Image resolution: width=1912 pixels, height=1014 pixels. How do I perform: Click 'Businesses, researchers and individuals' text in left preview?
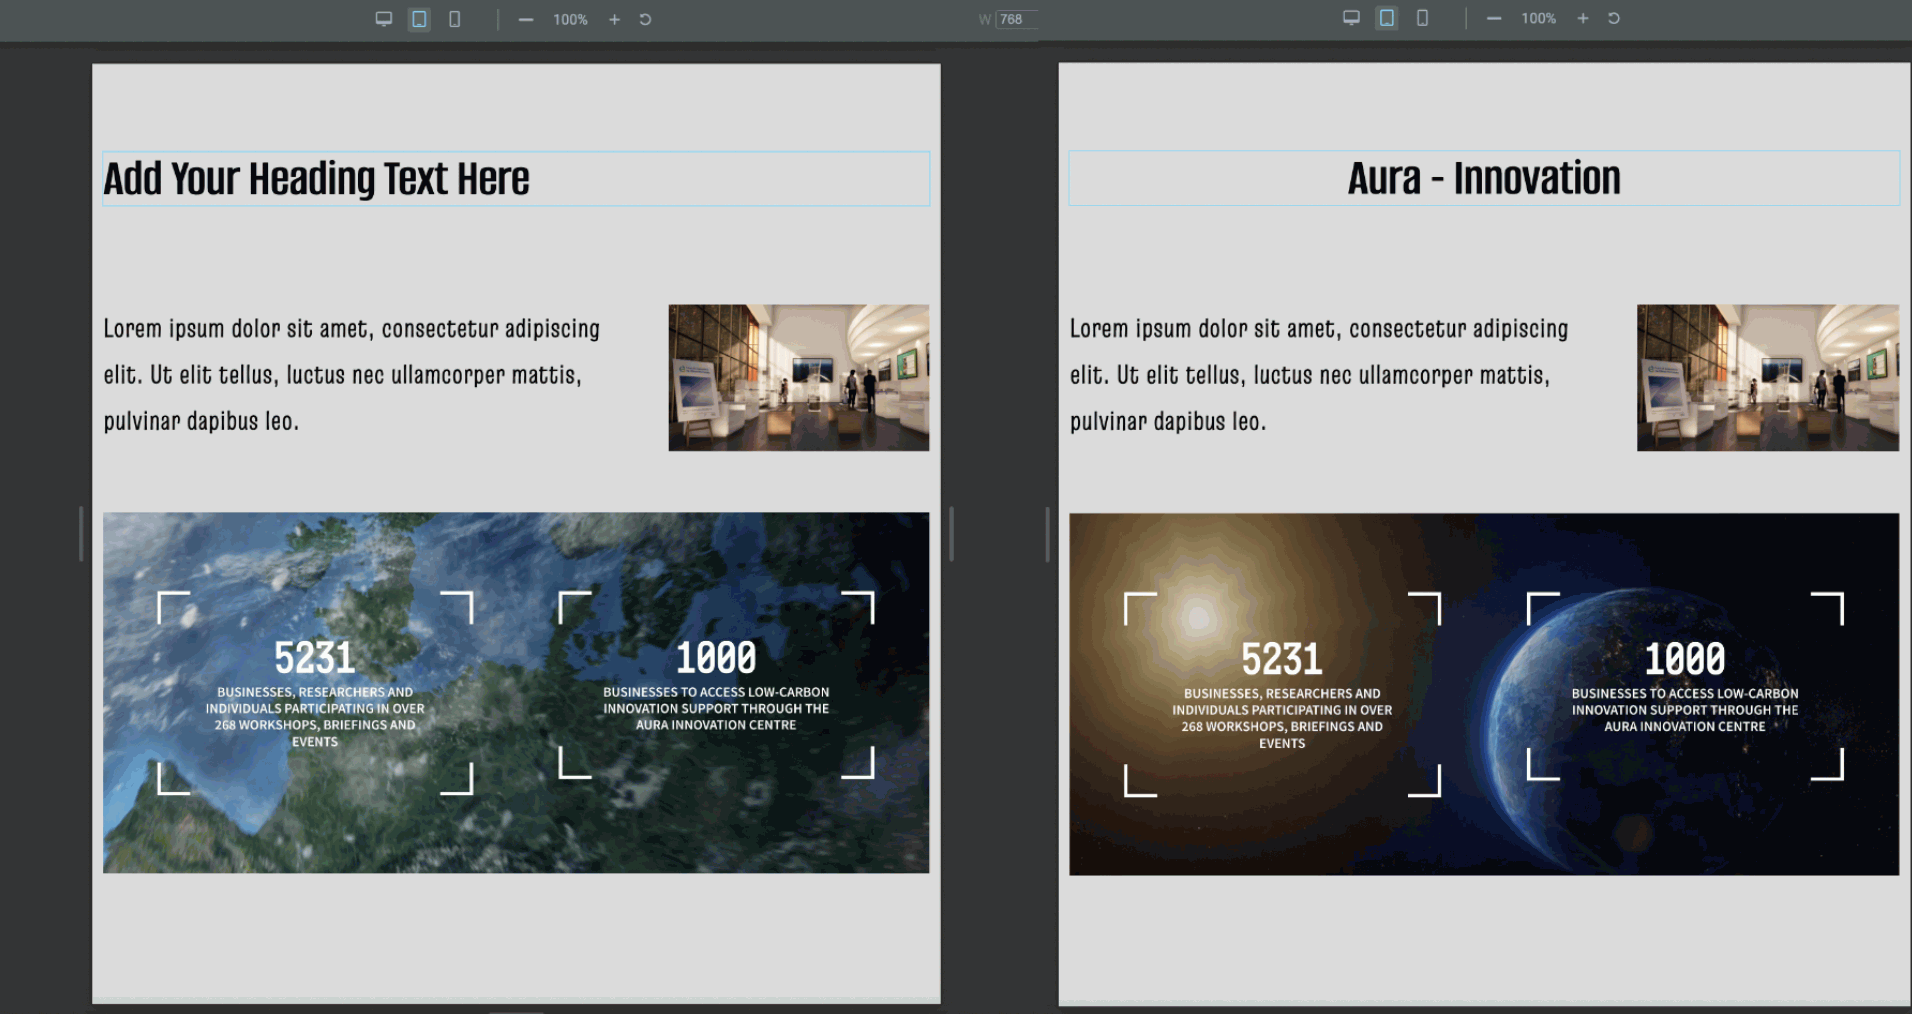[x=315, y=716]
